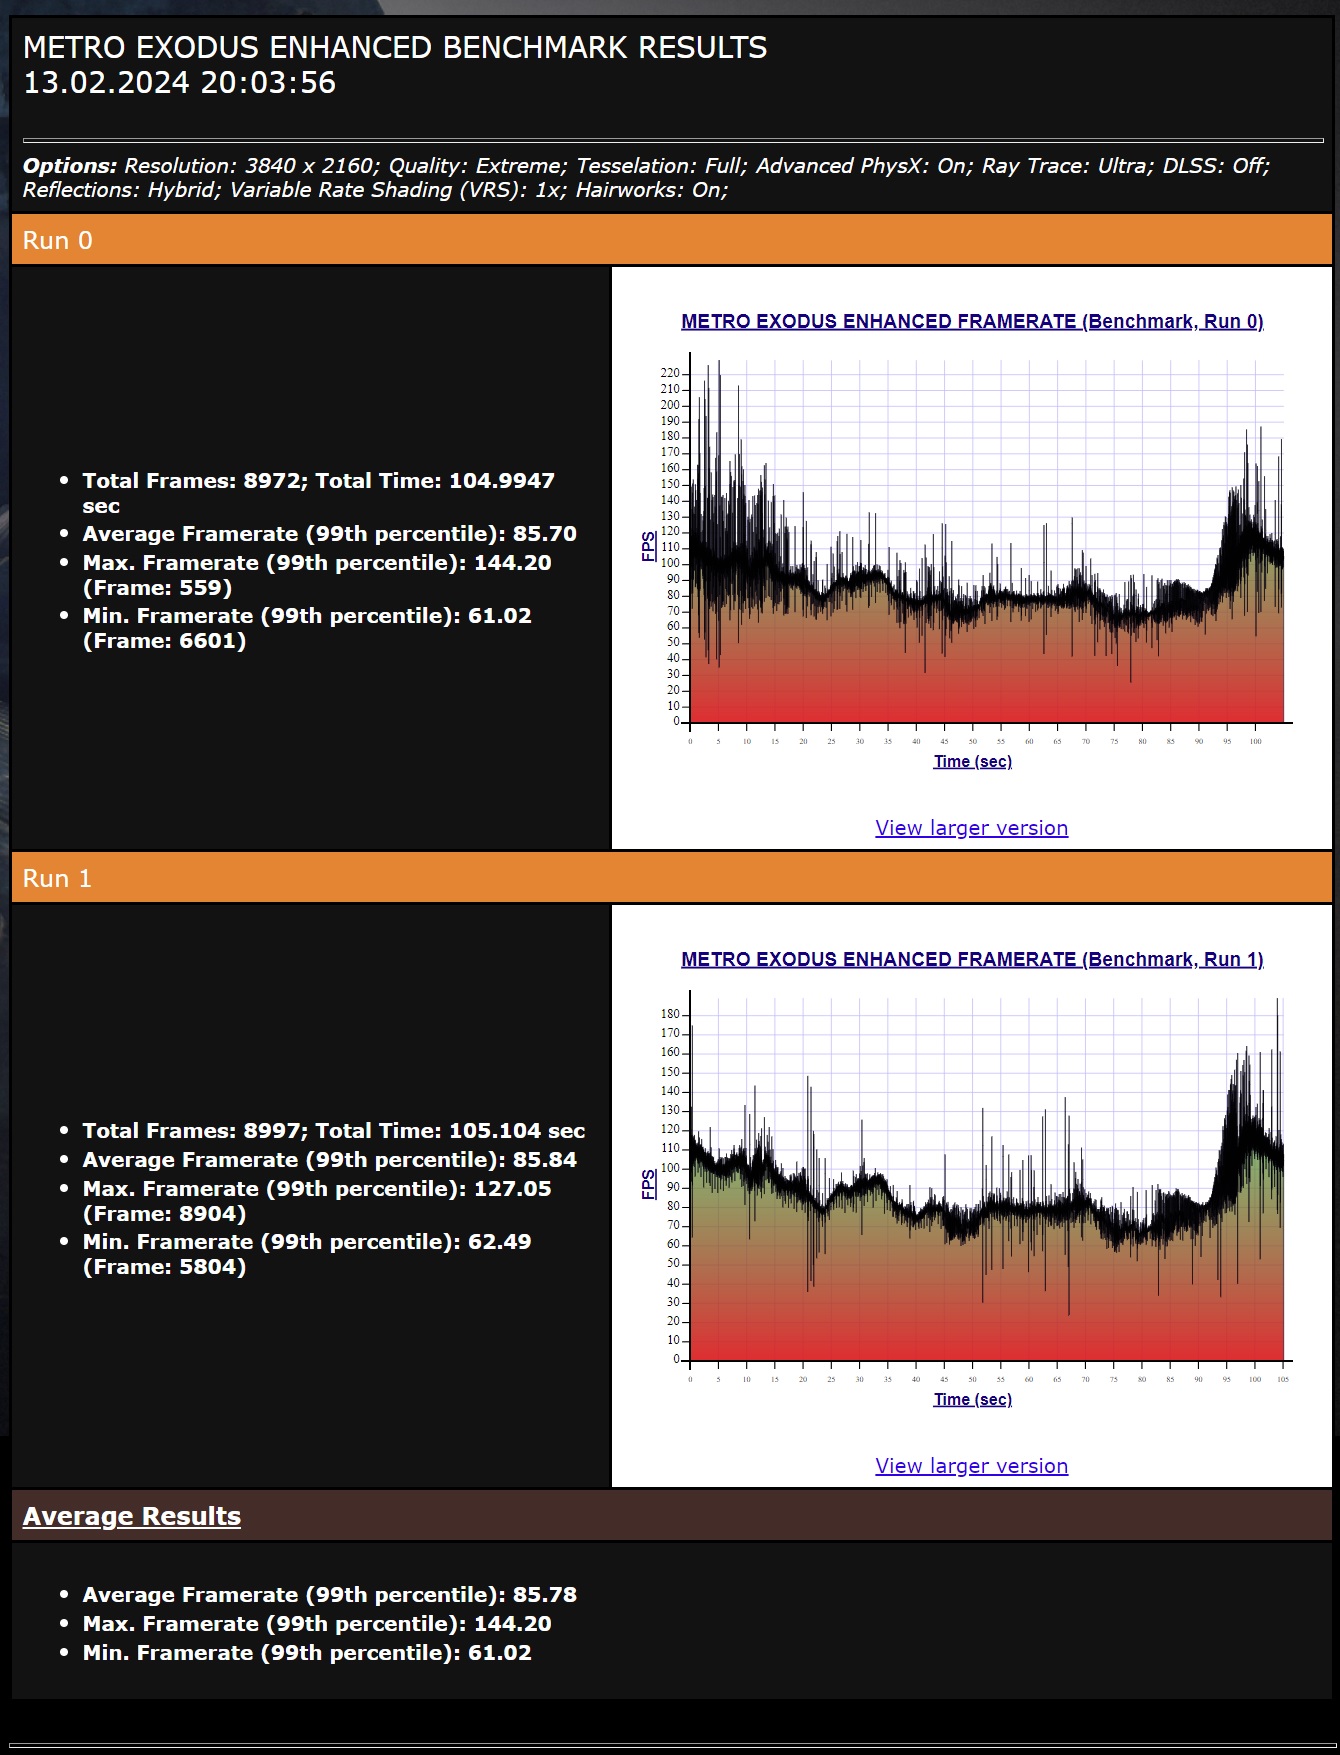Screen dimensions: 1340x1755
Task: Click the Run 0 framerate chart title
Action: pos(972,321)
